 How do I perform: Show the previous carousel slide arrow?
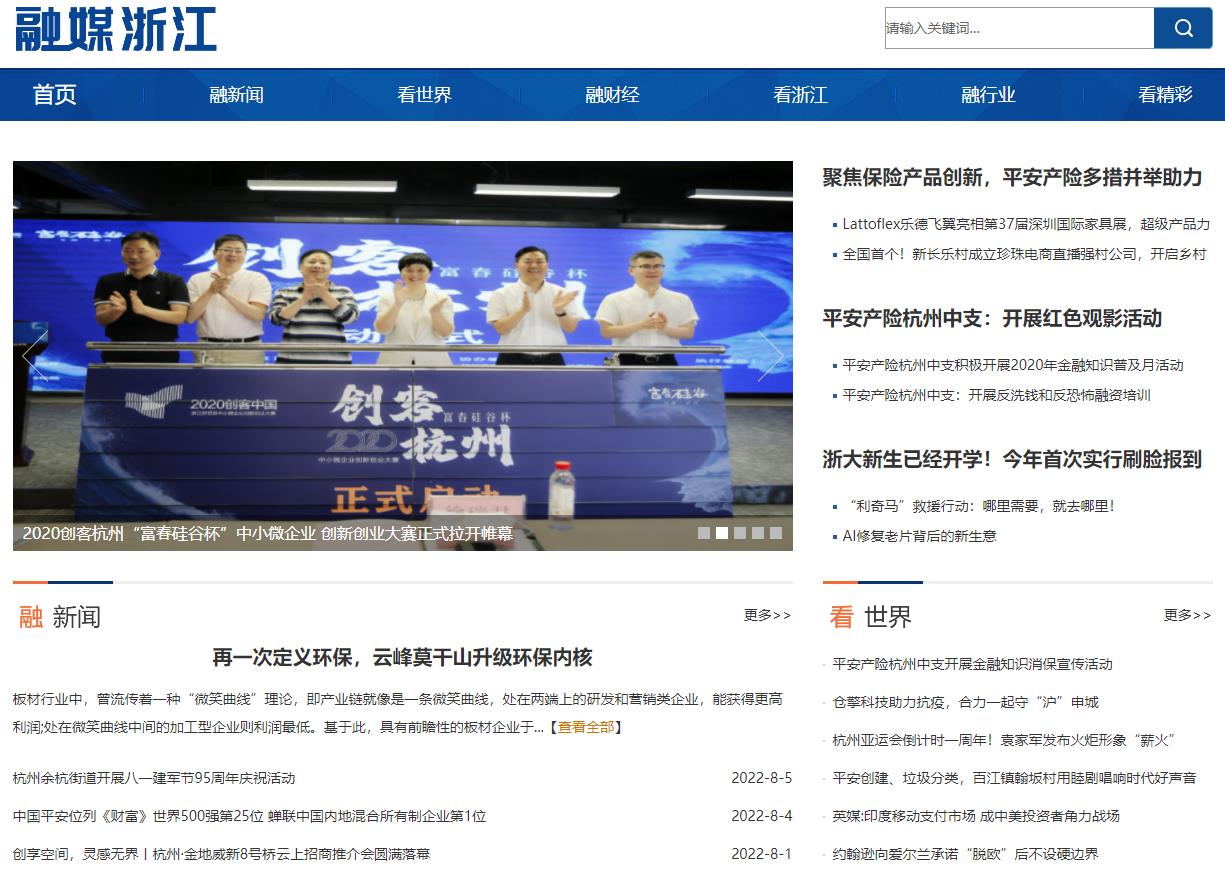pos(35,355)
